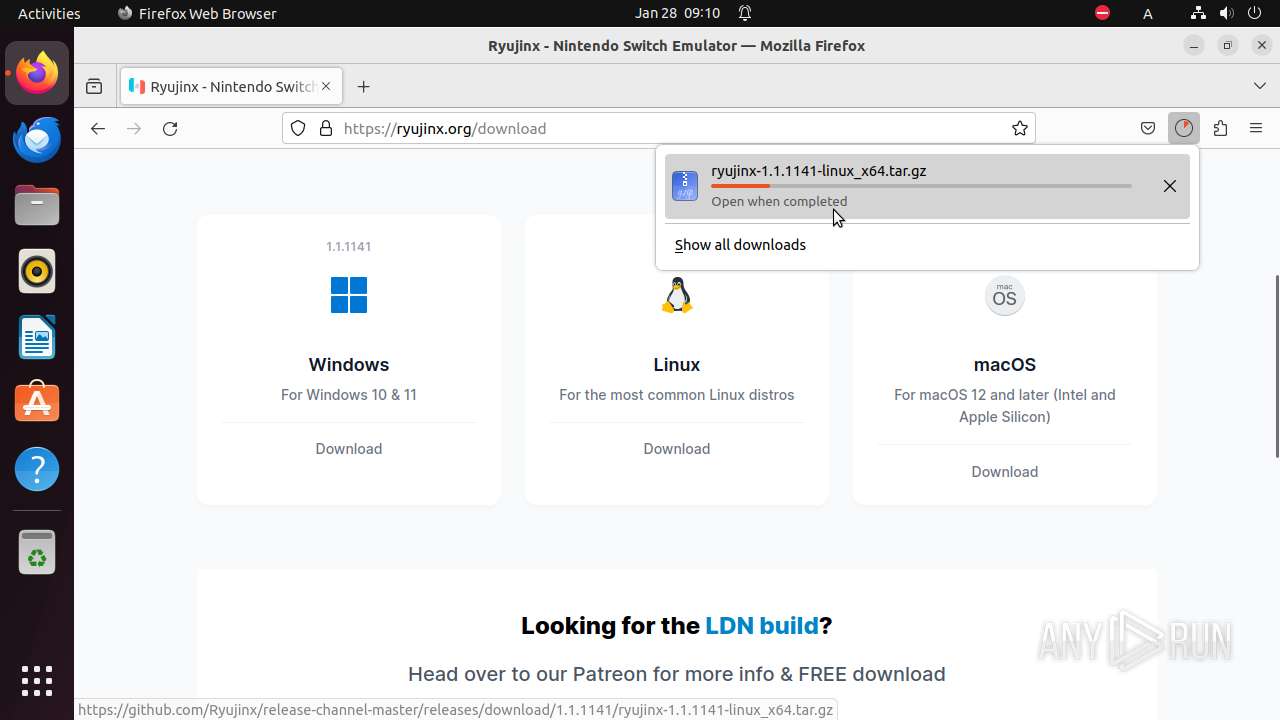This screenshot has height=720, width=1280.
Task: Click the red do-not-disturb tray icon
Action: [x=1102, y=13]
